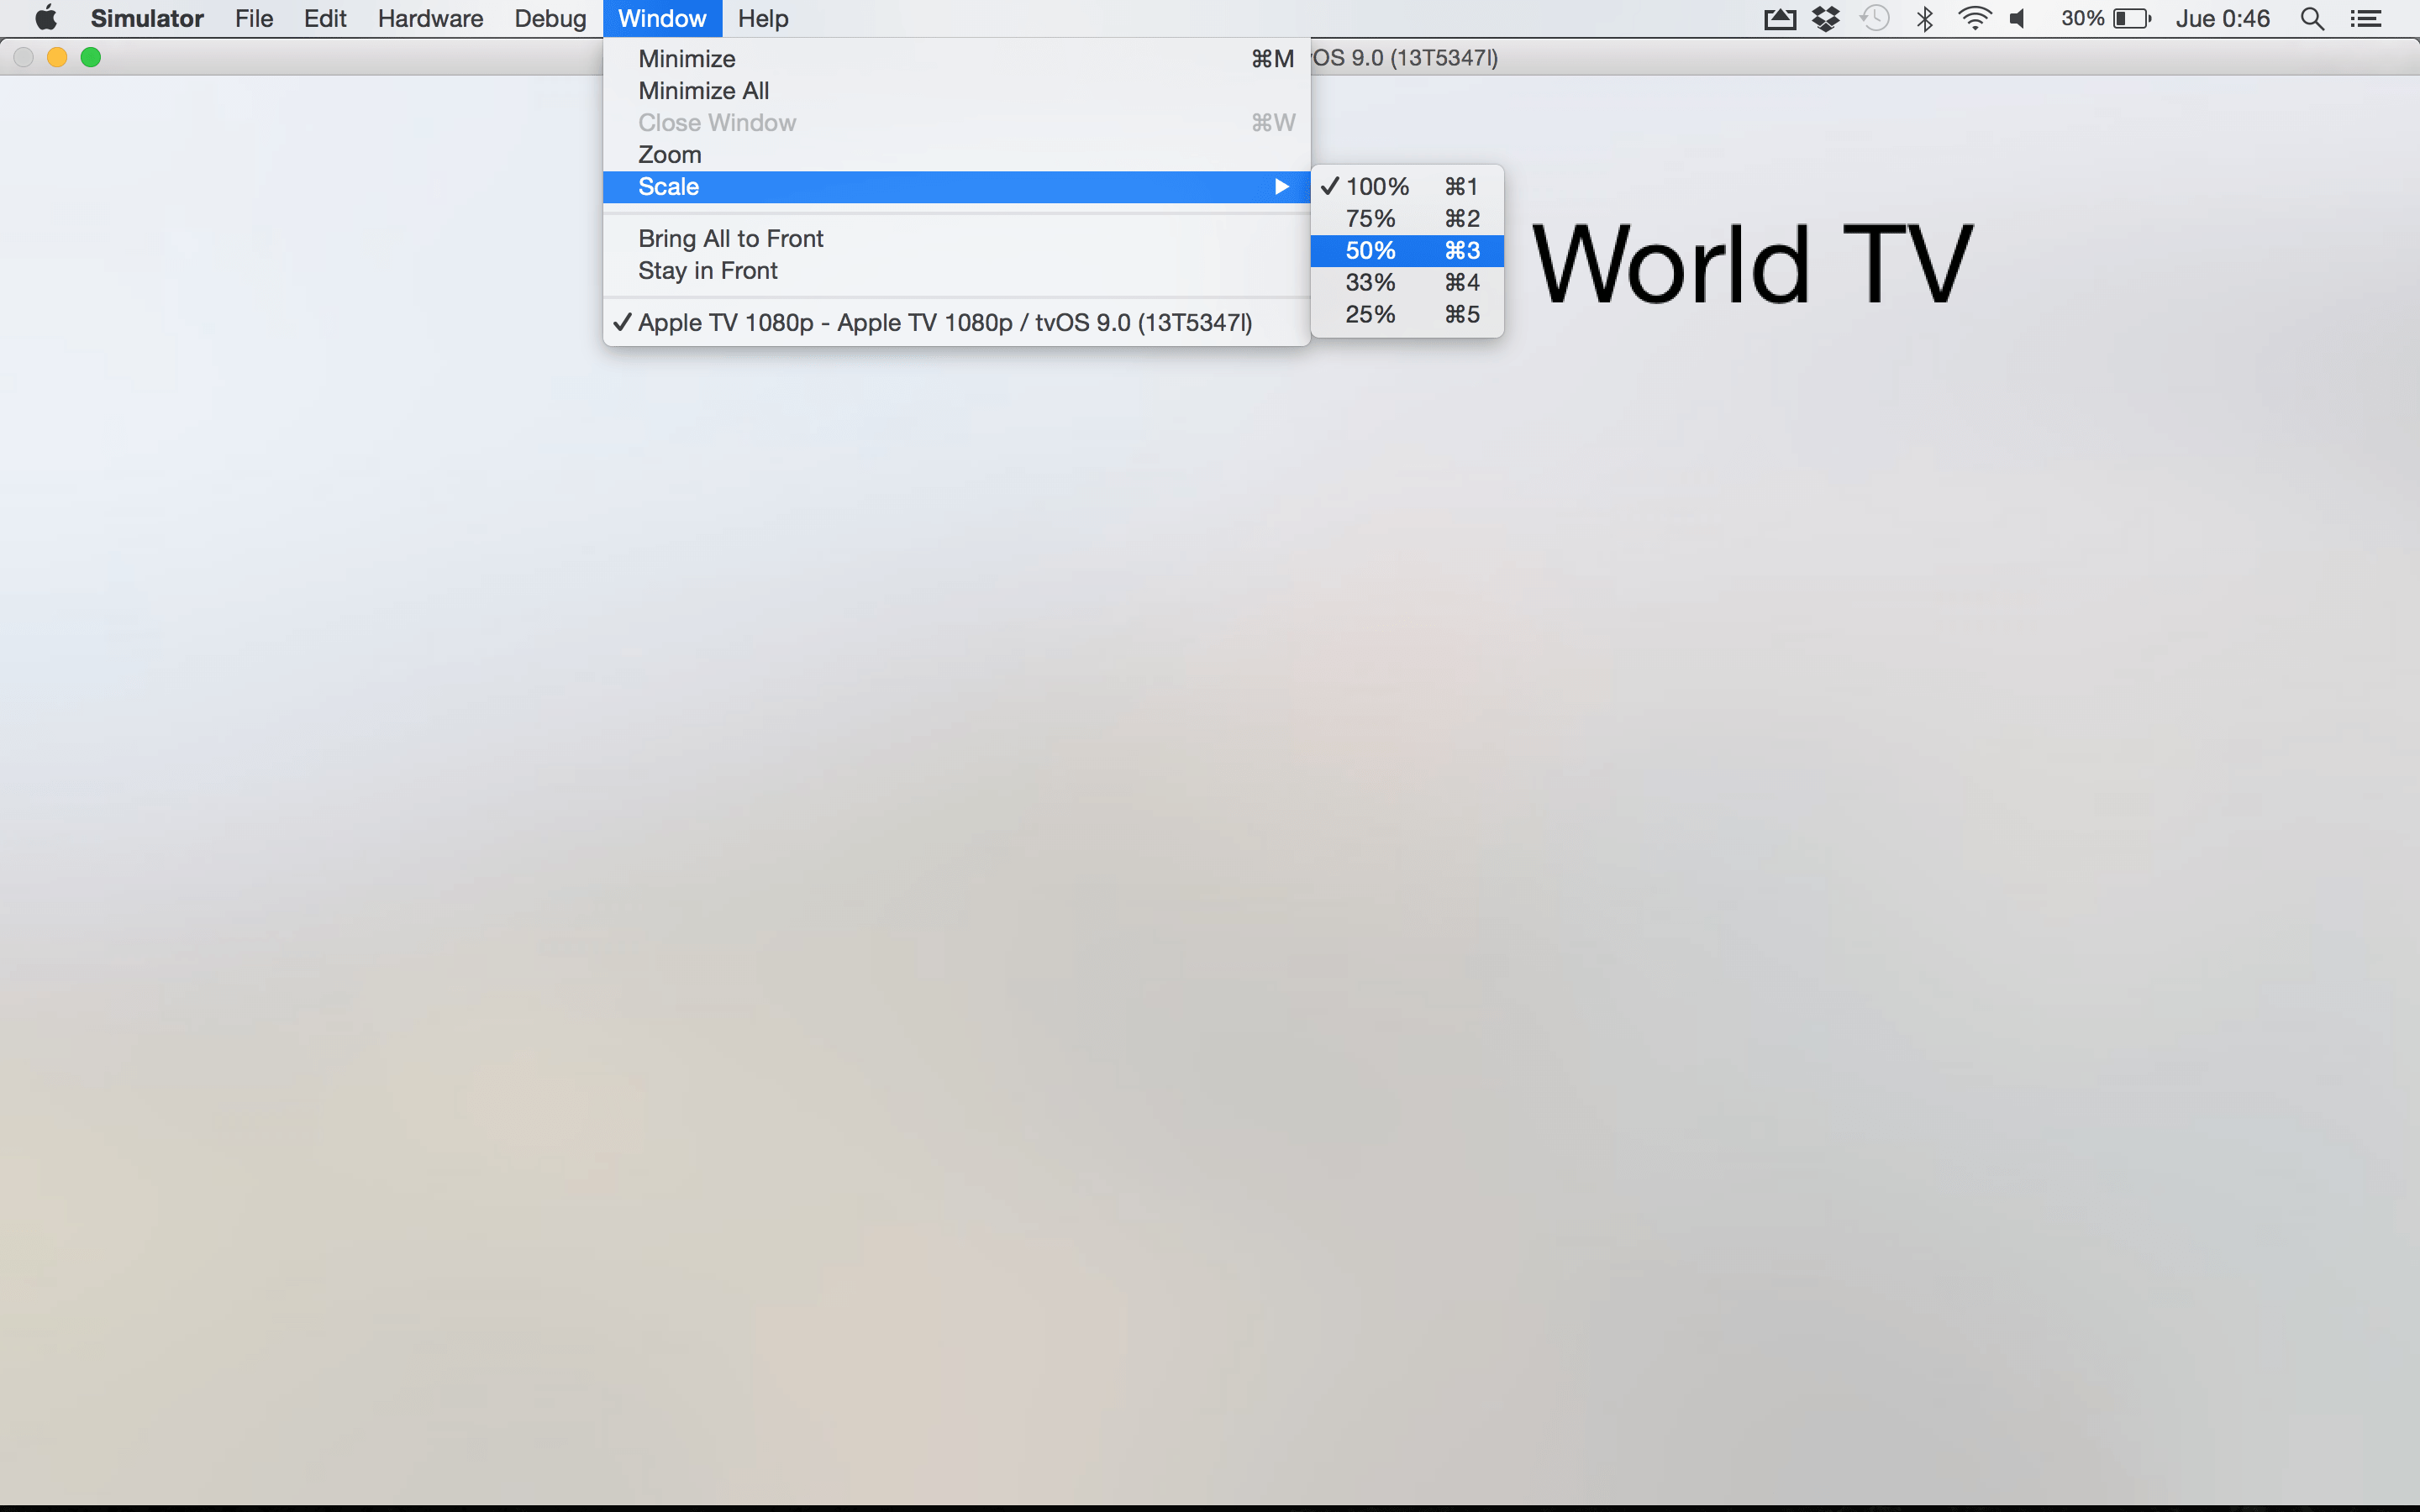Open the Debug menu
This screenshot has height=1512, width=2420.
pyautogui.click(x=550, y=18)
